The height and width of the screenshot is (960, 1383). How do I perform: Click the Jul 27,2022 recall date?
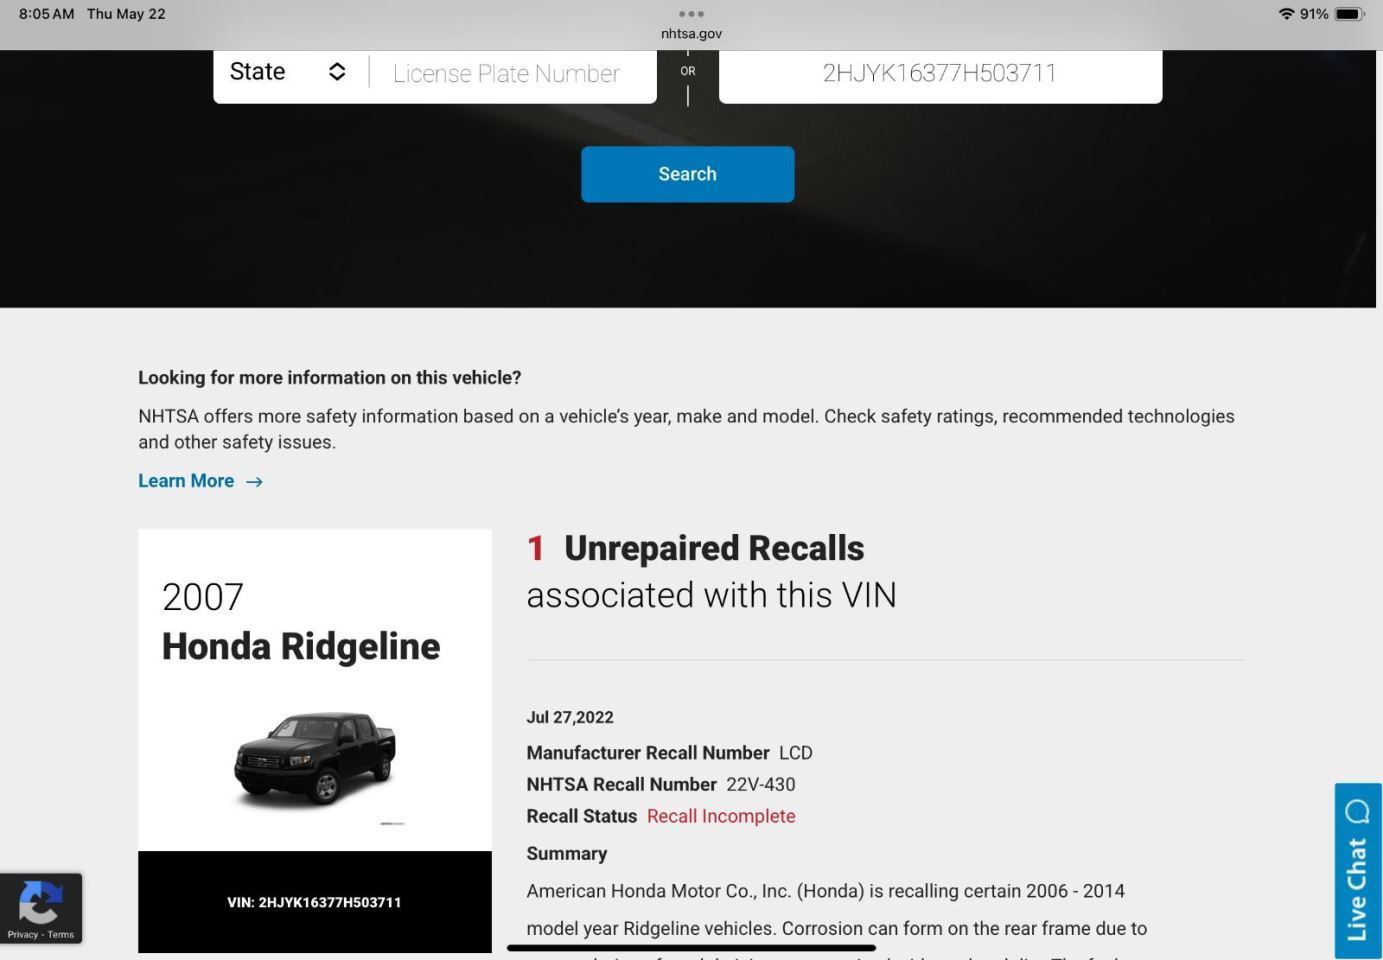pyautogui.click(x=570, y=717)
